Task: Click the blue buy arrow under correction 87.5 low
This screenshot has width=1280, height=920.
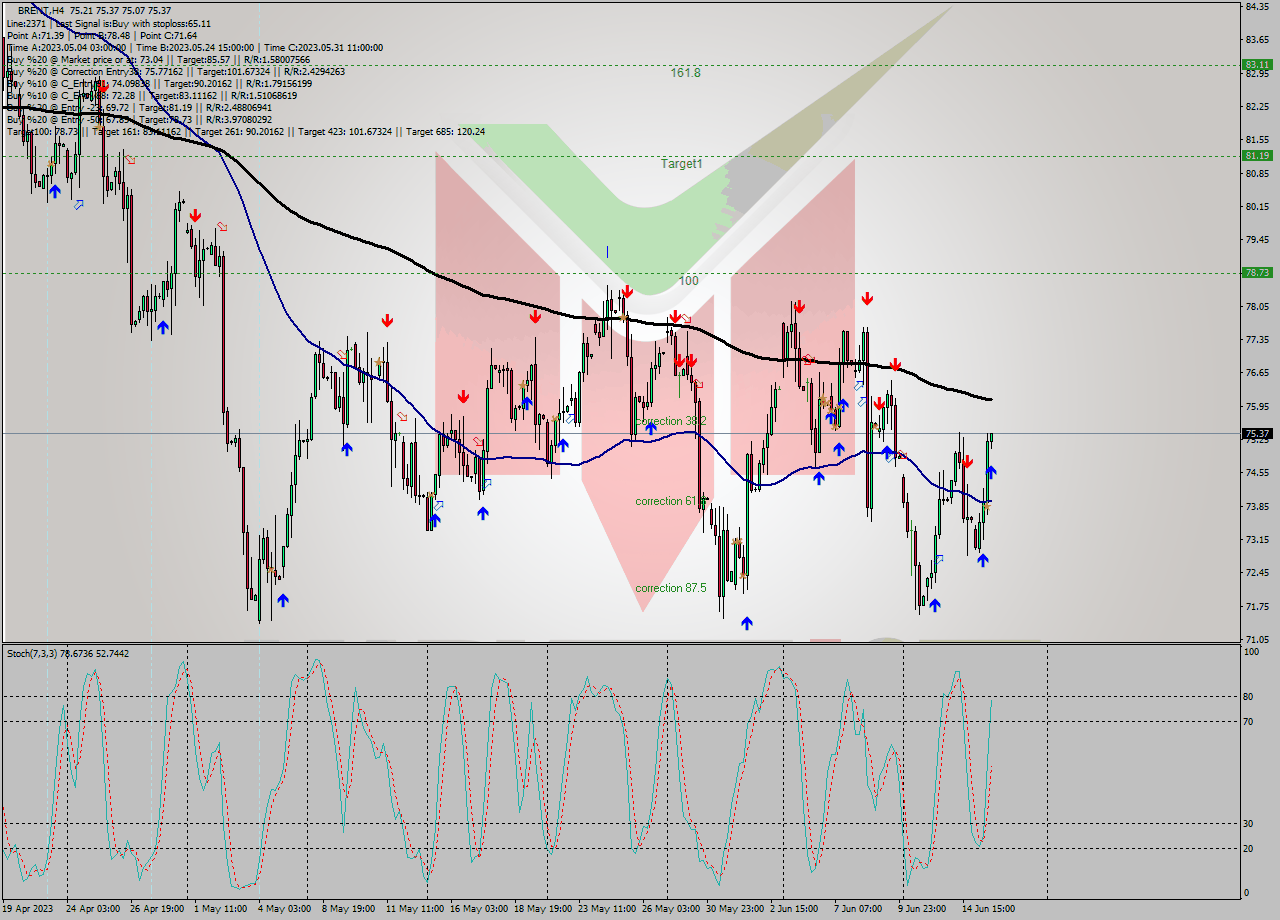Action: (x=746, y=623)
